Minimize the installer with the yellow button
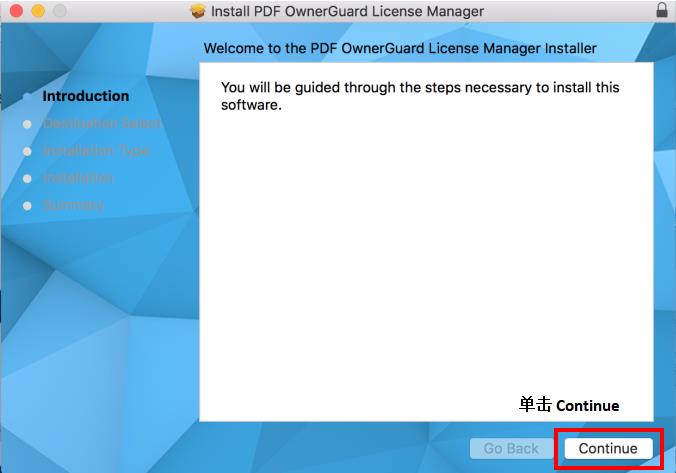This screenshot has width=676, height=473. [38, 11]
